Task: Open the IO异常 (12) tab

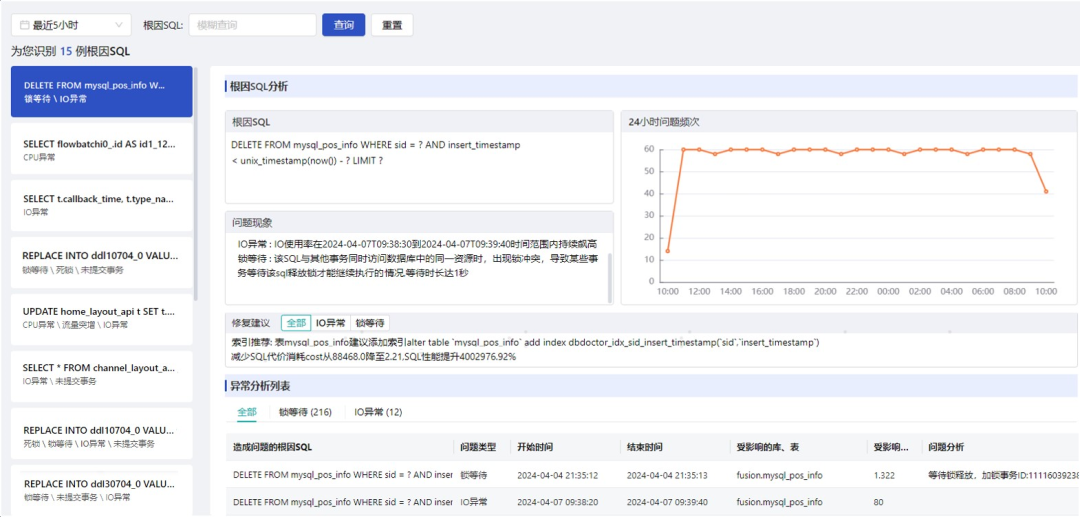Action: [x=378, y=412]
